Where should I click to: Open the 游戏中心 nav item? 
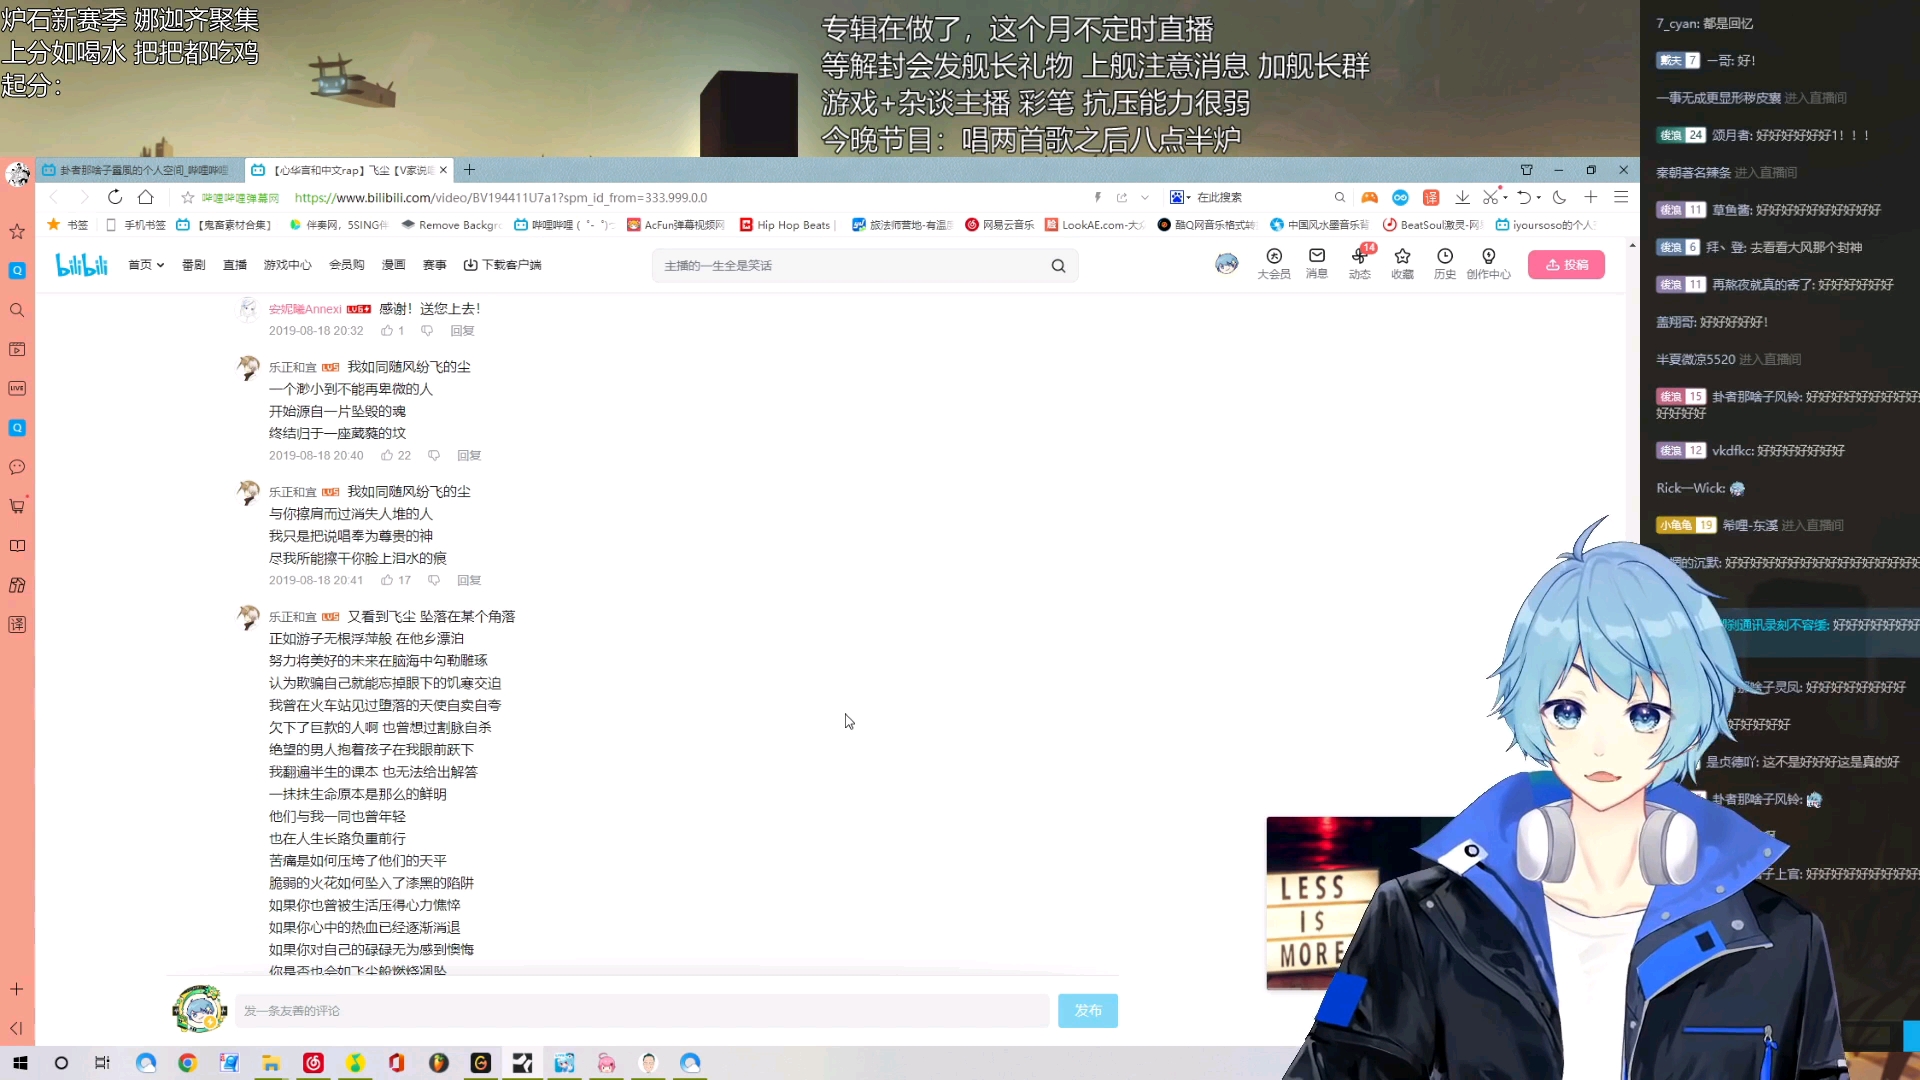pyautogui.click(x=288, y=265)
